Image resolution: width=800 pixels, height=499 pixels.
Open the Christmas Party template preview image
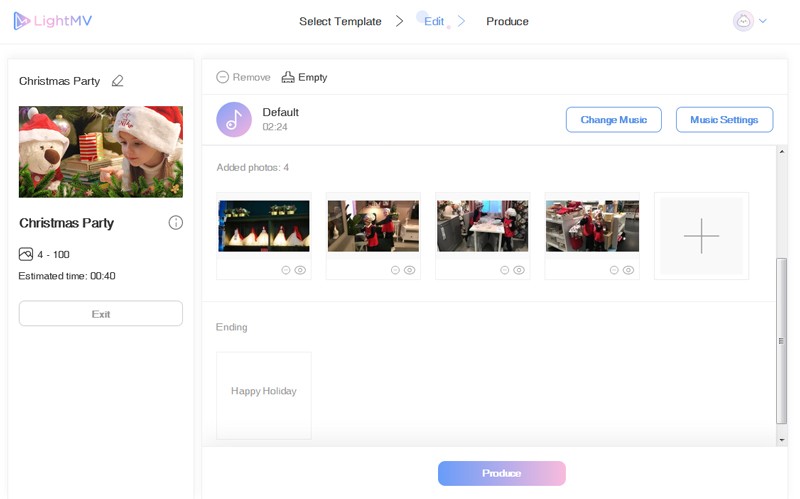point(101,152)
